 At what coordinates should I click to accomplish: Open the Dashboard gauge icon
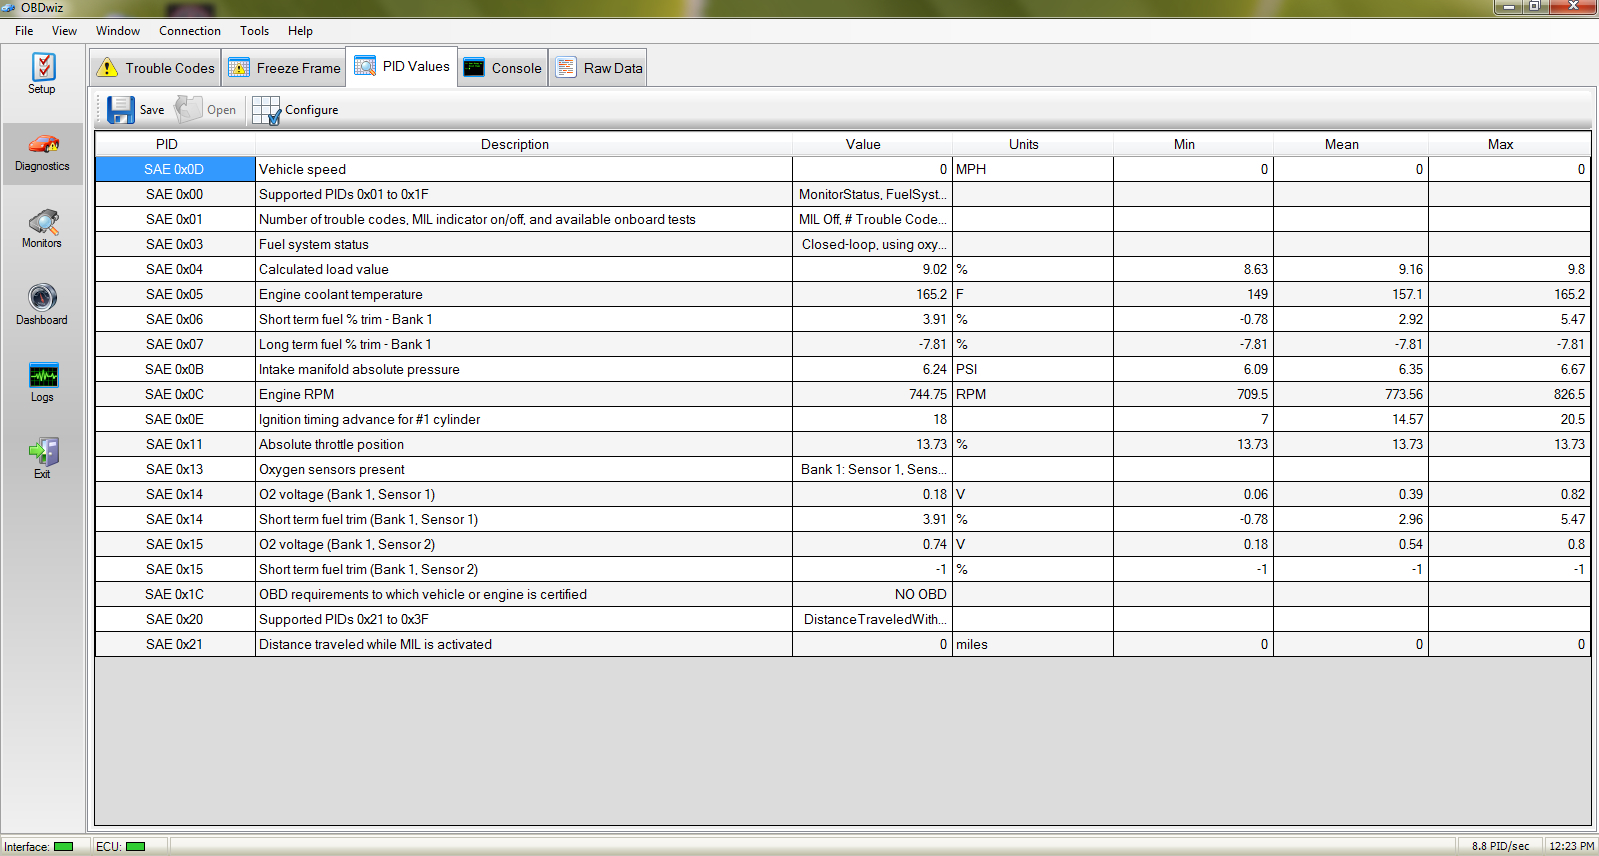pos(42,297)
